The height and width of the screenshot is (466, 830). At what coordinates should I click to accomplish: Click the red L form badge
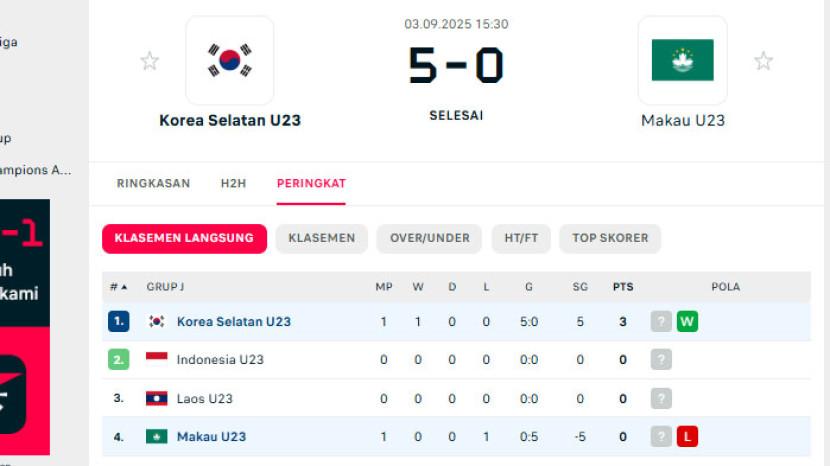[687, 436]
